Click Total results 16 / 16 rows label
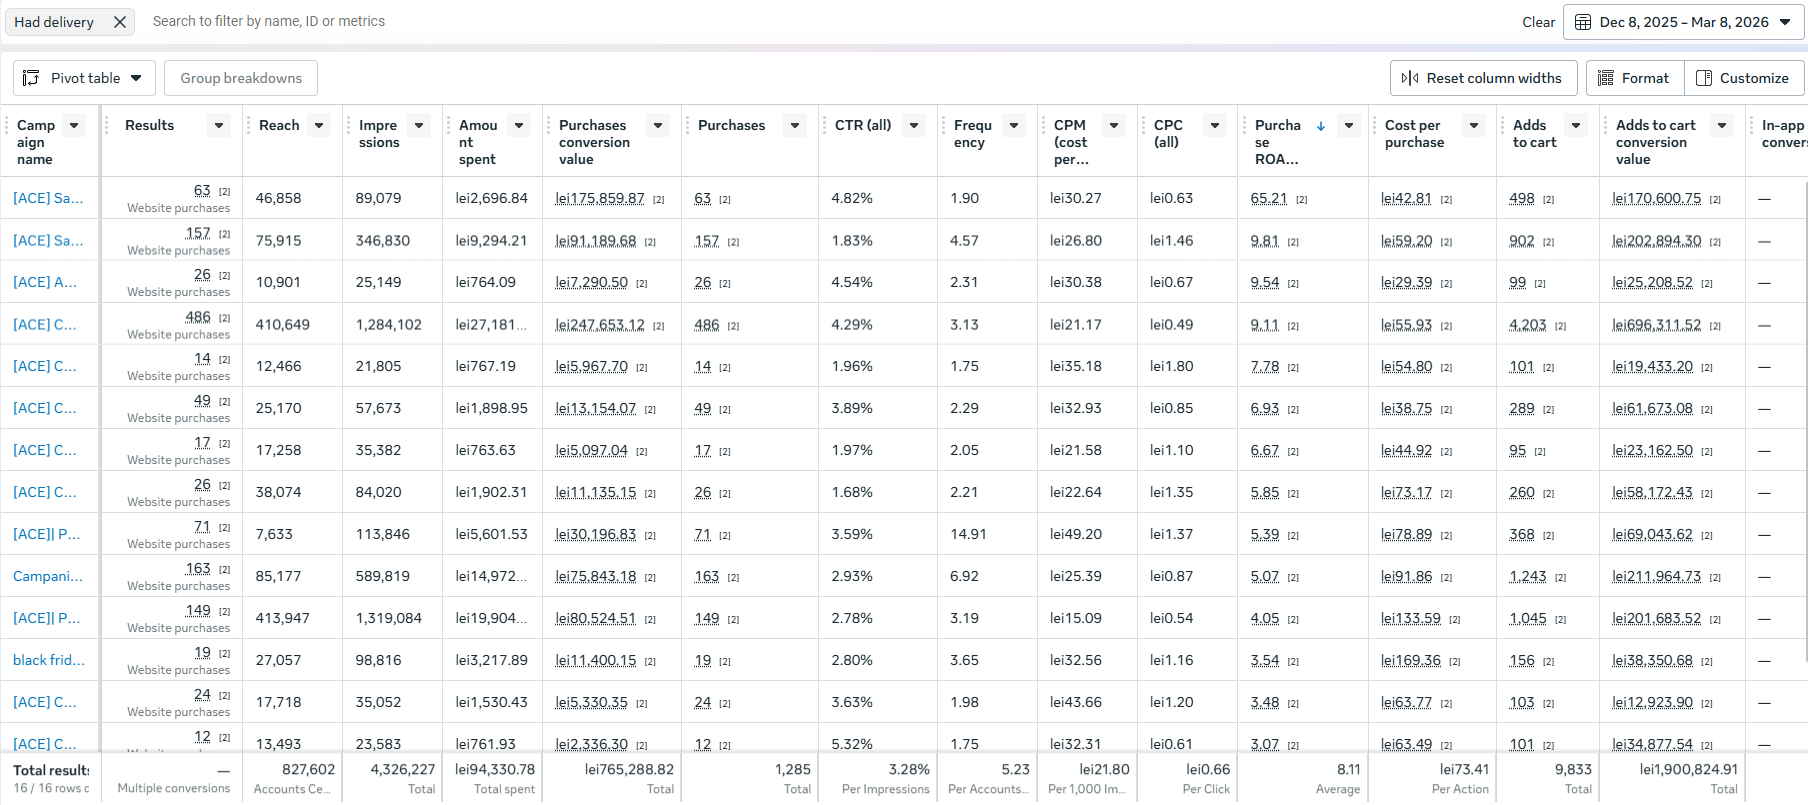Screen dimensions: 1808x805 (x=51, y=778)
